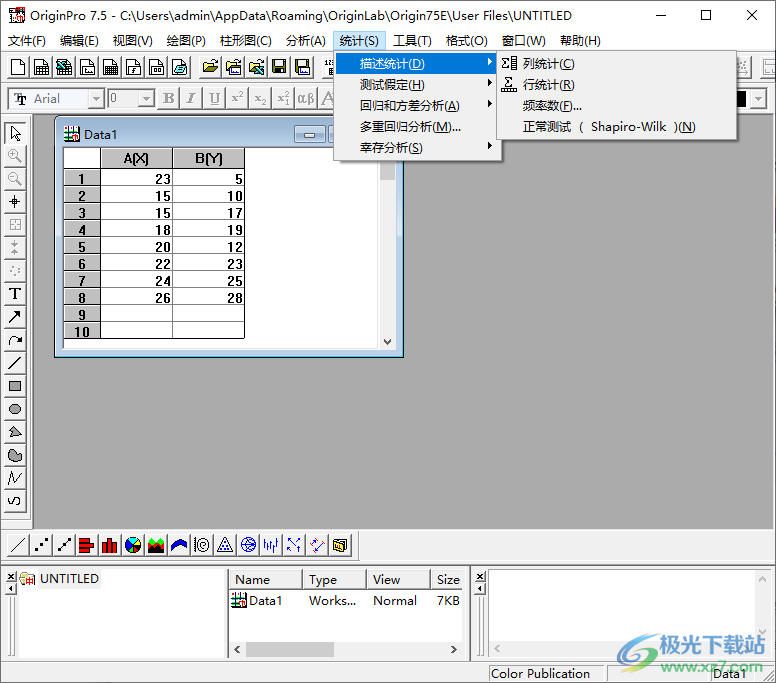Toggle Greek alphabet formatting
This screenshot has width=776, height=683.
306,98
